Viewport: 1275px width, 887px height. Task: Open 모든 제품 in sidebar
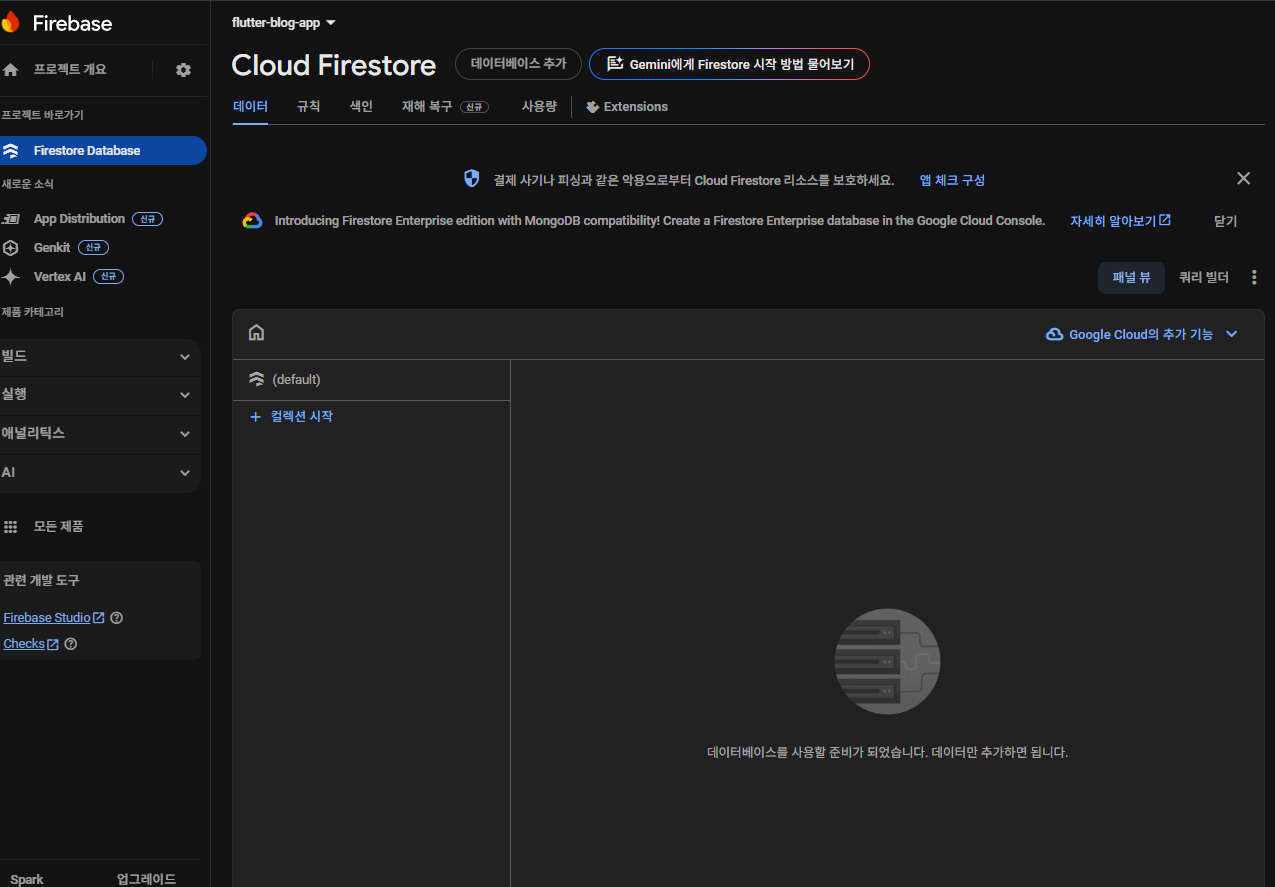pos(58,527)
